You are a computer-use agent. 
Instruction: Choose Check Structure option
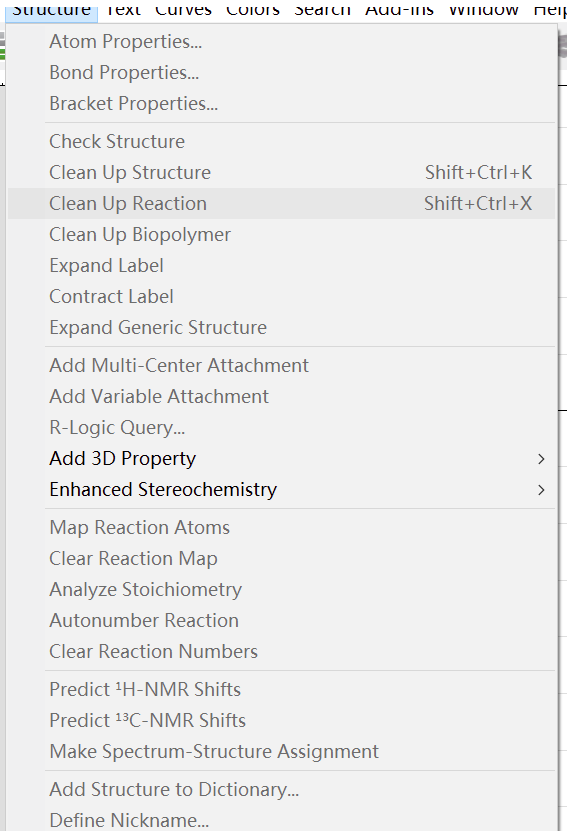281,142
